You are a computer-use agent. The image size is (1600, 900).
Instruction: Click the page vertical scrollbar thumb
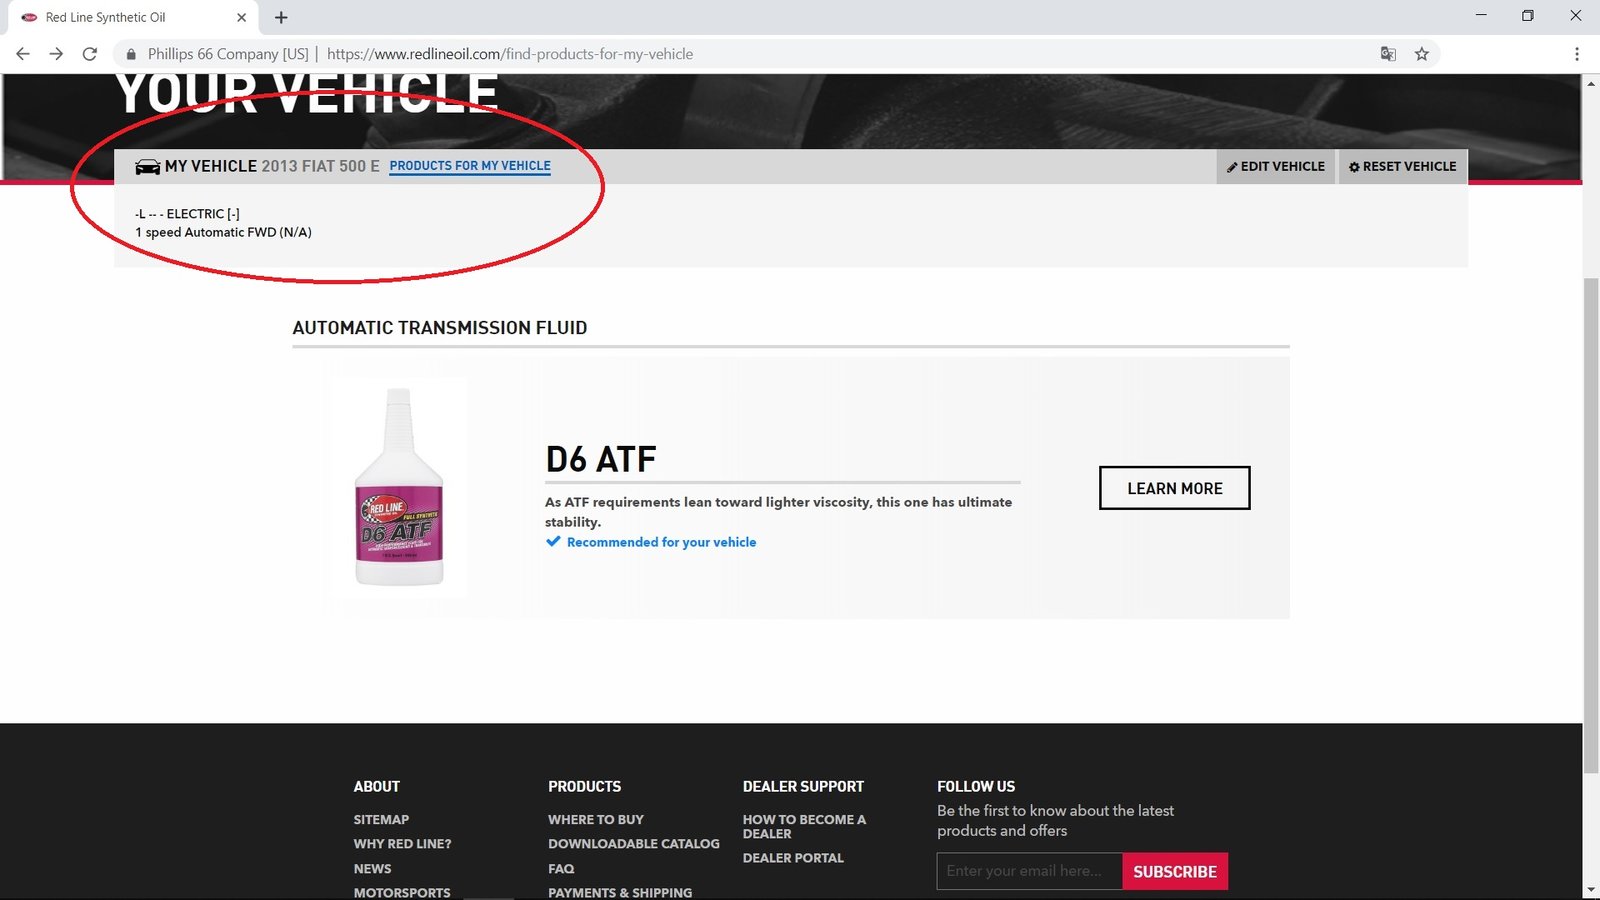click(x=1591, y=525)
